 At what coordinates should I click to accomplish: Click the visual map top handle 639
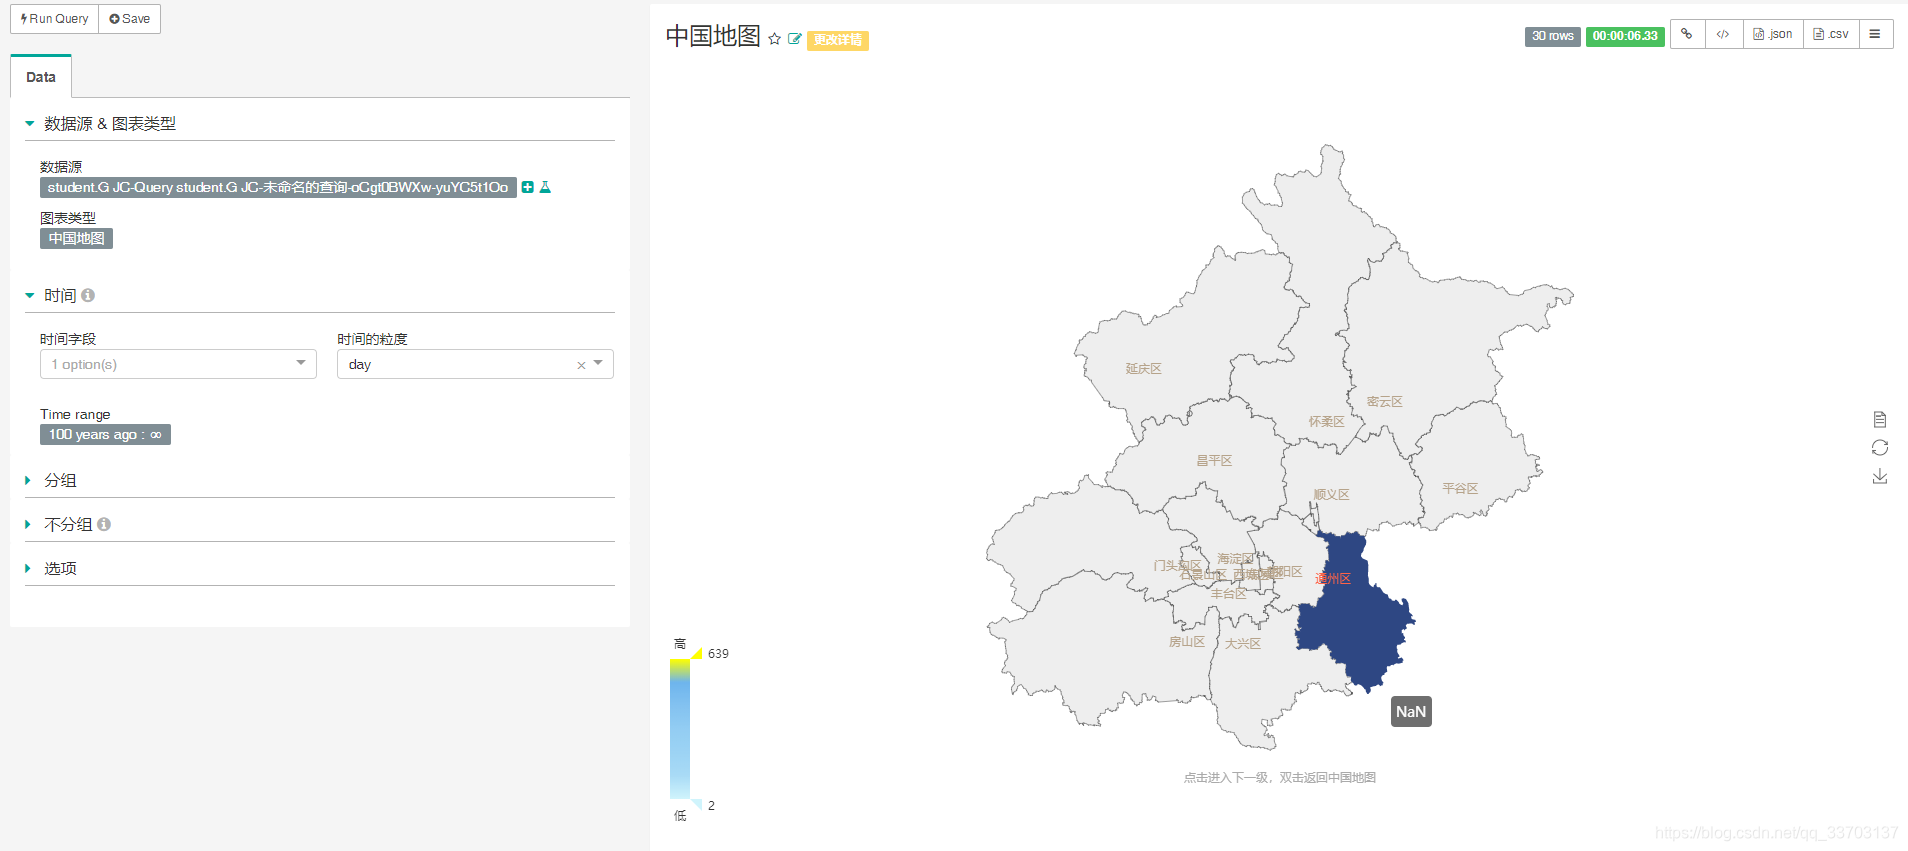[697, 654]
